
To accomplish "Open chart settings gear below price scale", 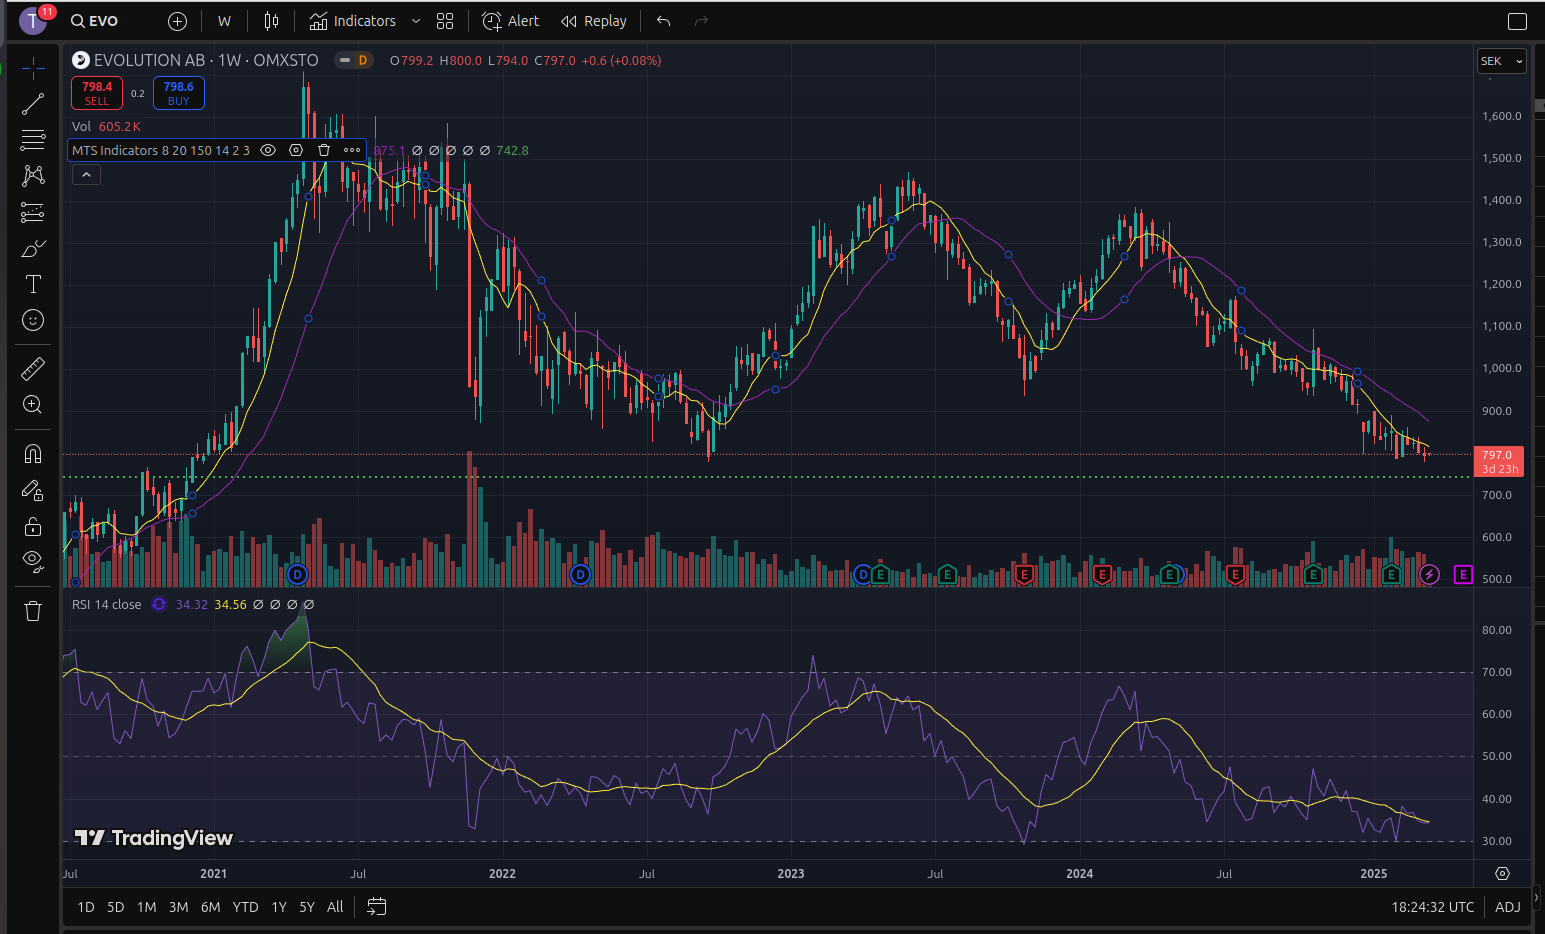I will 1502,873.
